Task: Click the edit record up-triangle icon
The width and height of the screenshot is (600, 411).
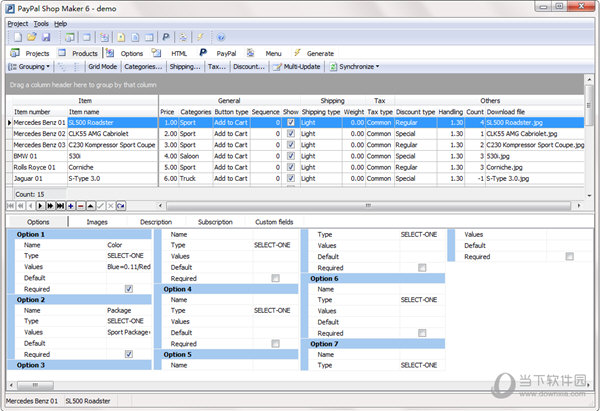Action: (91, 206)
